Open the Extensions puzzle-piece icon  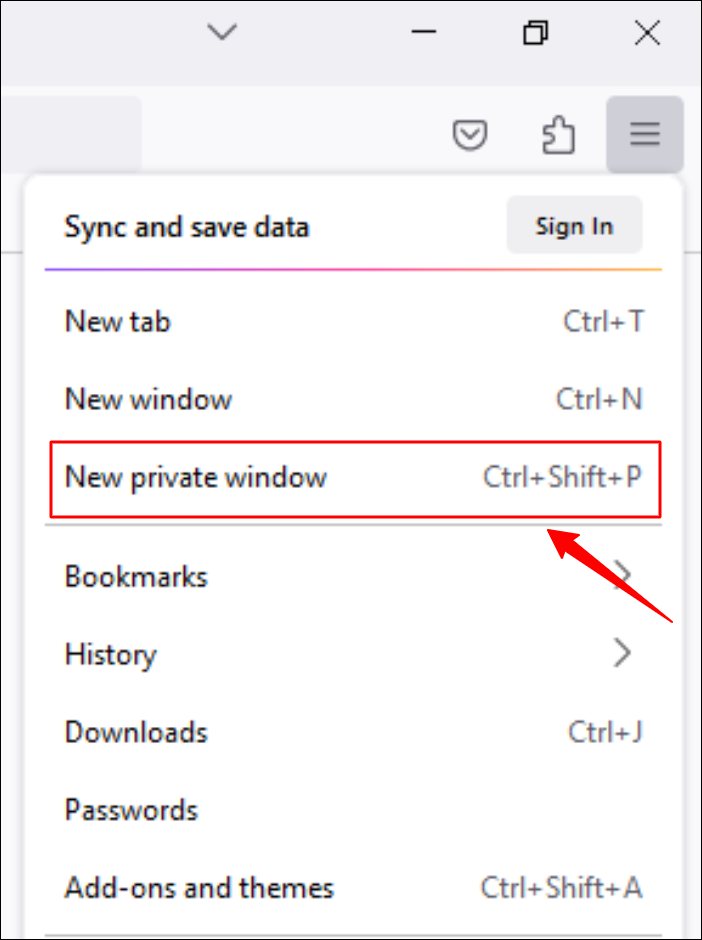click(x=558, y=135)
